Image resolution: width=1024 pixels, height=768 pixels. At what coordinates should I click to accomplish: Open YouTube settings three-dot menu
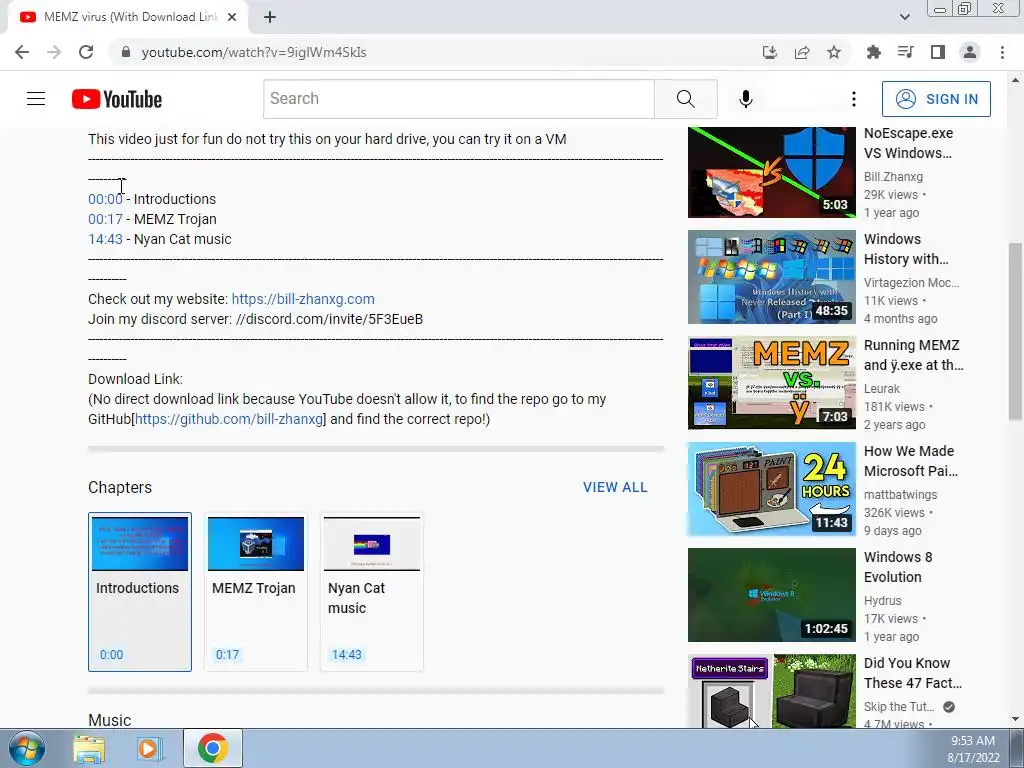tap(854, 99)
